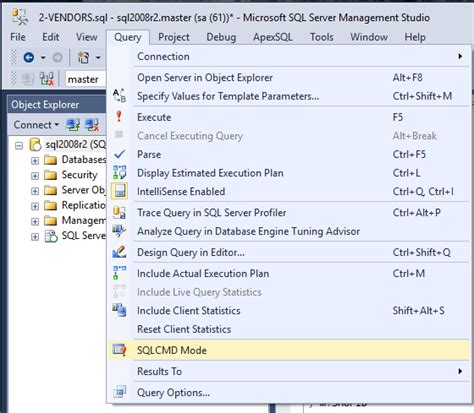The width and height of the screenshot is (474, 413).
Task: Click the connect icon in SQL toolbar
Action: pos(28,79)
